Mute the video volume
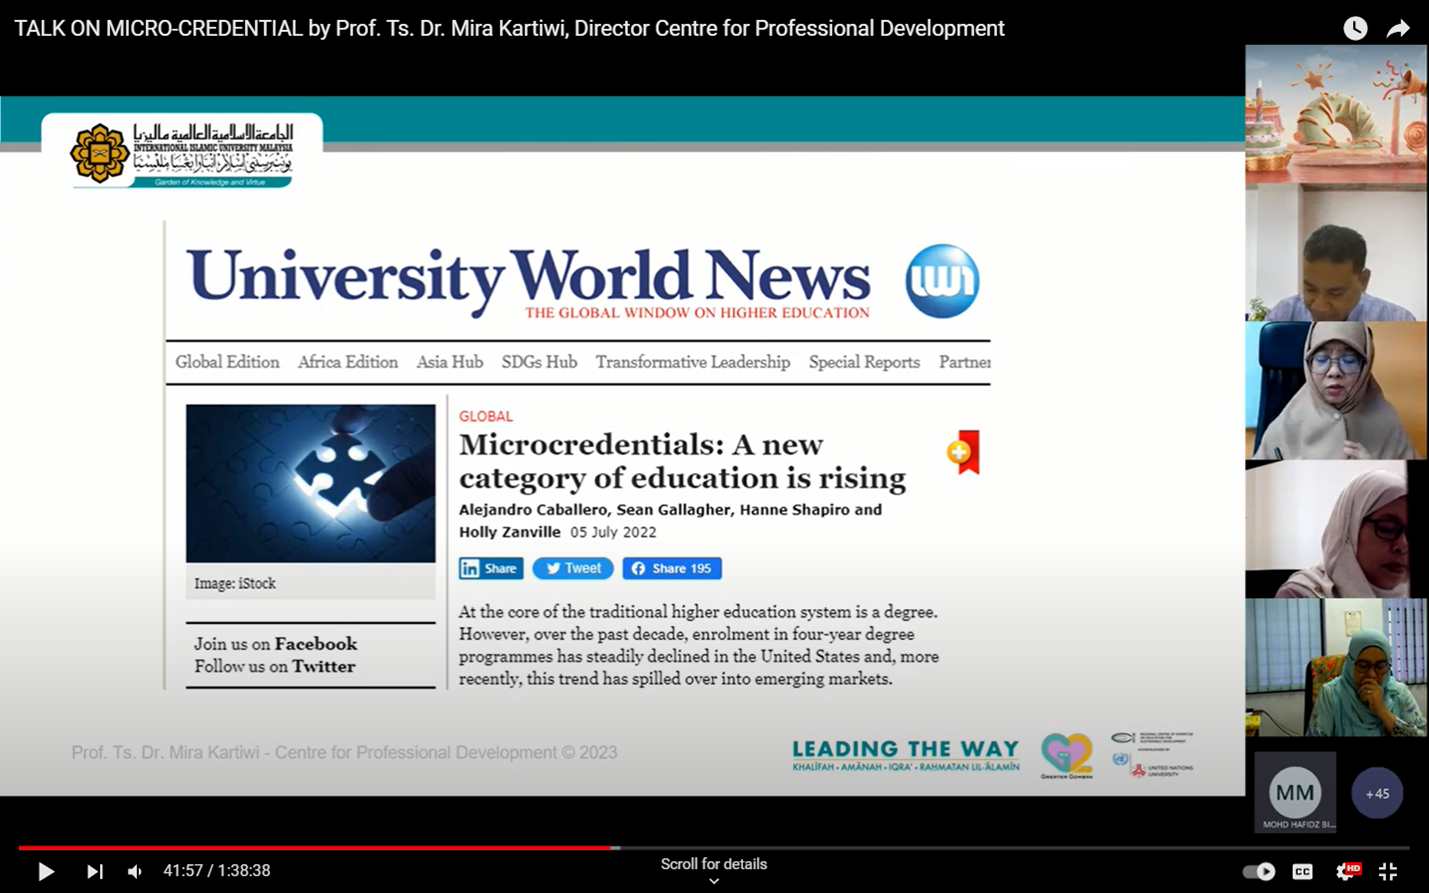Image resolution: width=1429 pixels, height=893 pixels. (135, 871)
